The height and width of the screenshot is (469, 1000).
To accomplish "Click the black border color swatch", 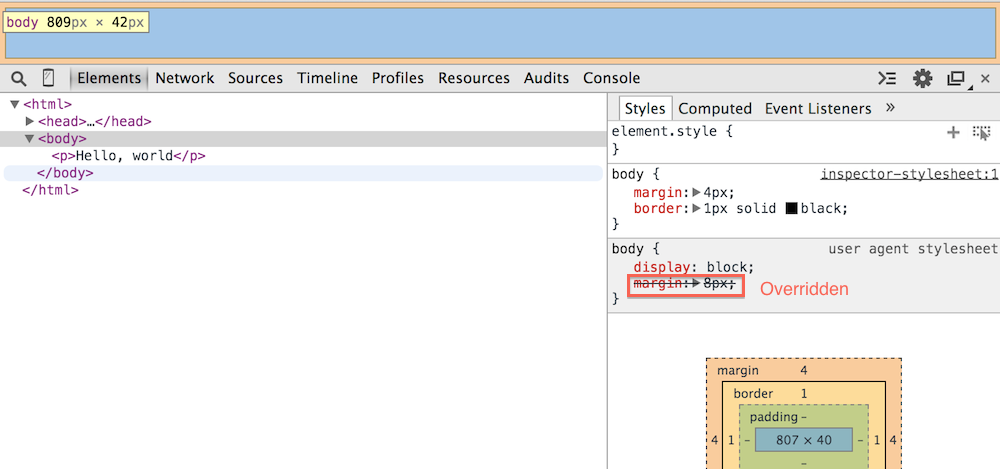I will coord(792,209).
